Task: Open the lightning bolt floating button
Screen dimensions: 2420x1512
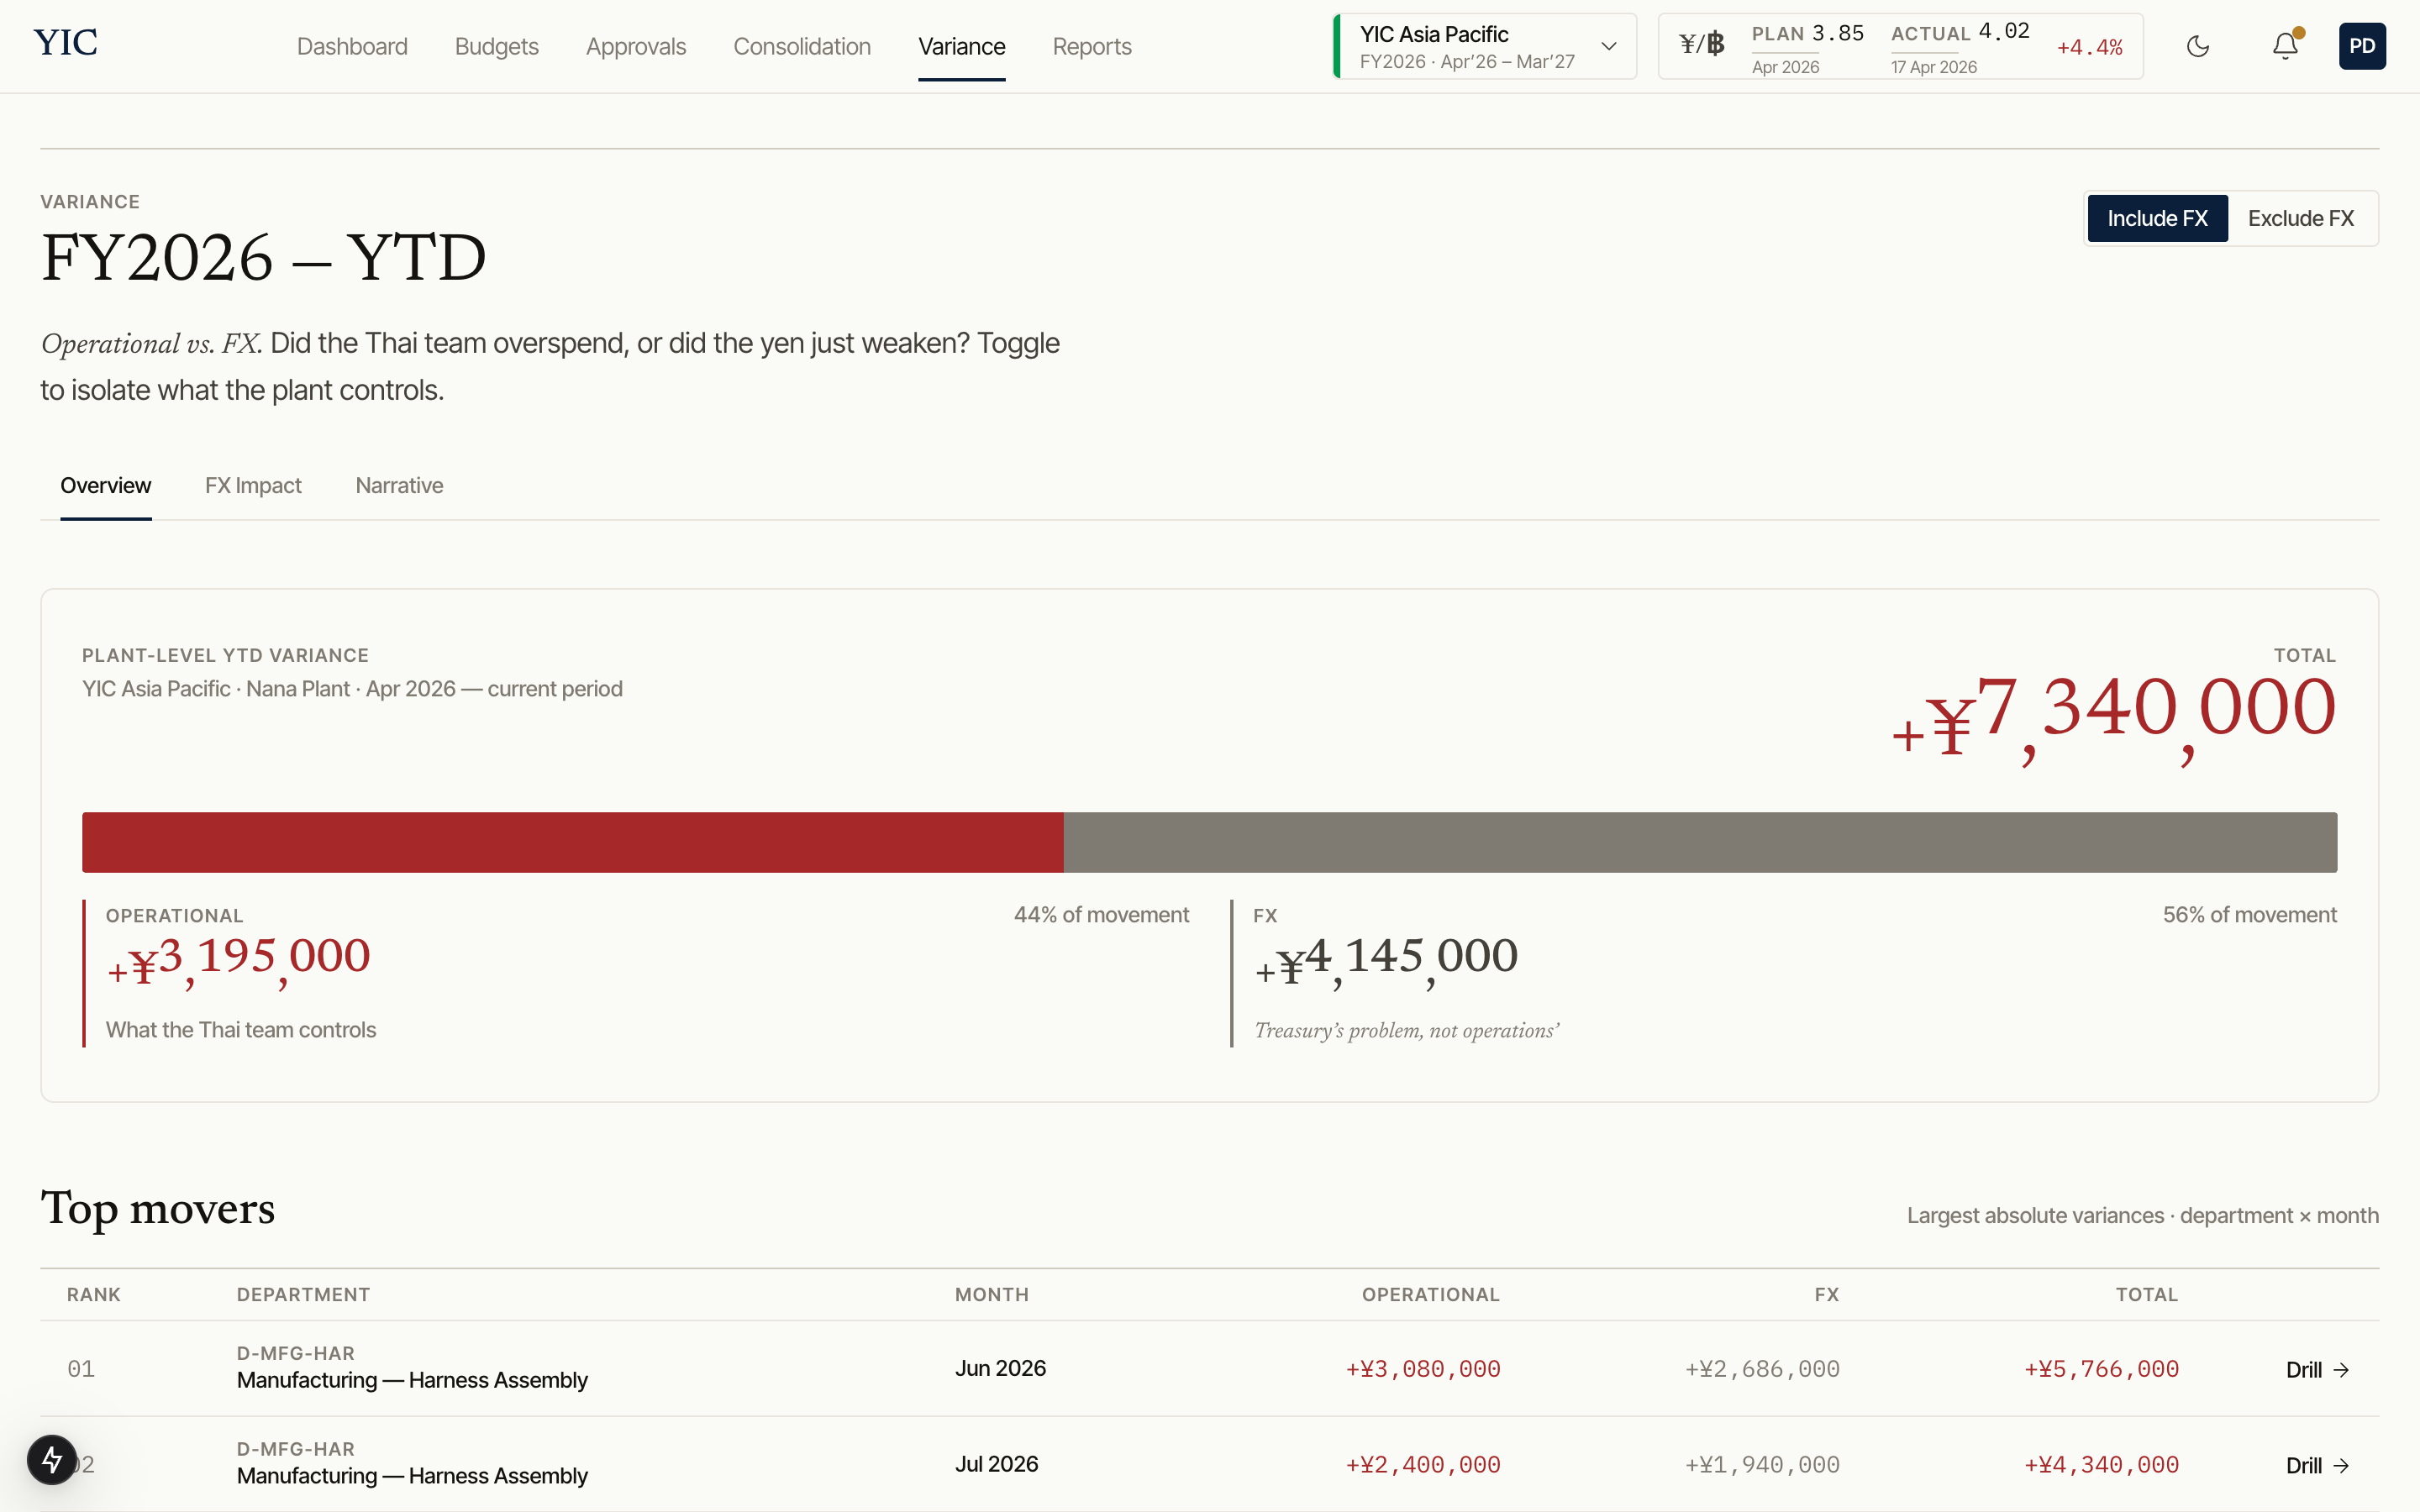Action: coord(52,1460)
